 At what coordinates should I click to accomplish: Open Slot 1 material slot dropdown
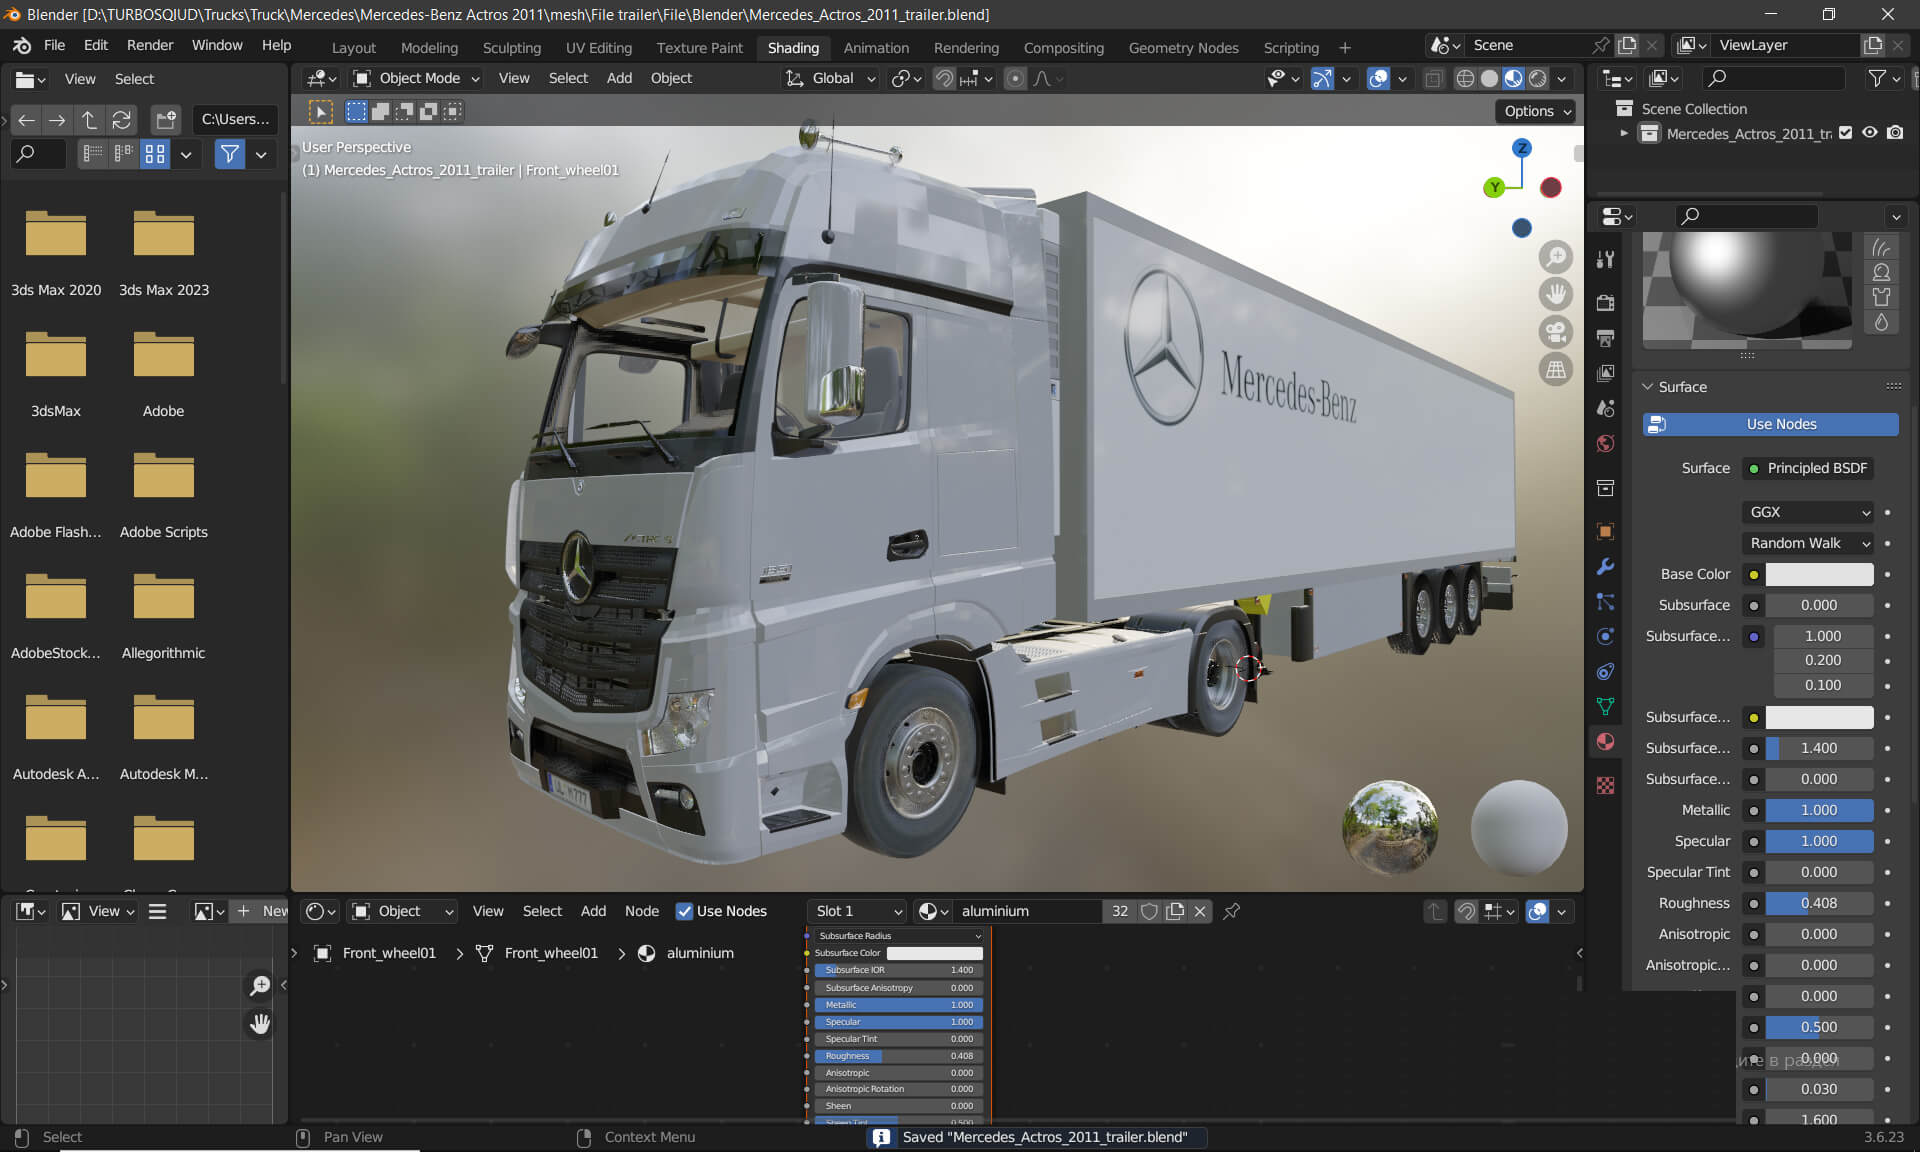pyautogui.click(x=857, y=911)
